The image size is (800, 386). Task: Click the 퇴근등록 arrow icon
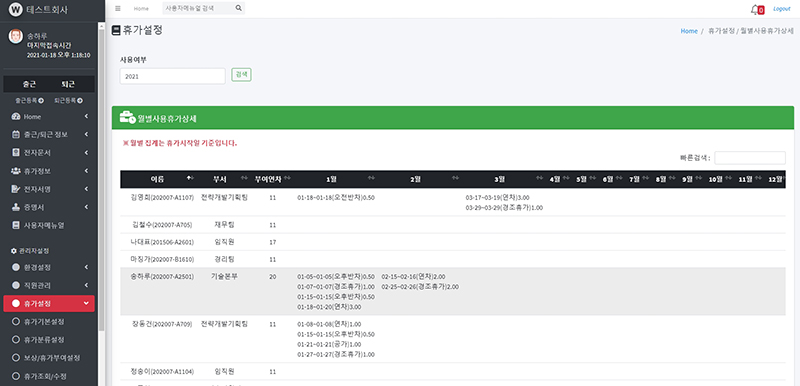[80, 100]
